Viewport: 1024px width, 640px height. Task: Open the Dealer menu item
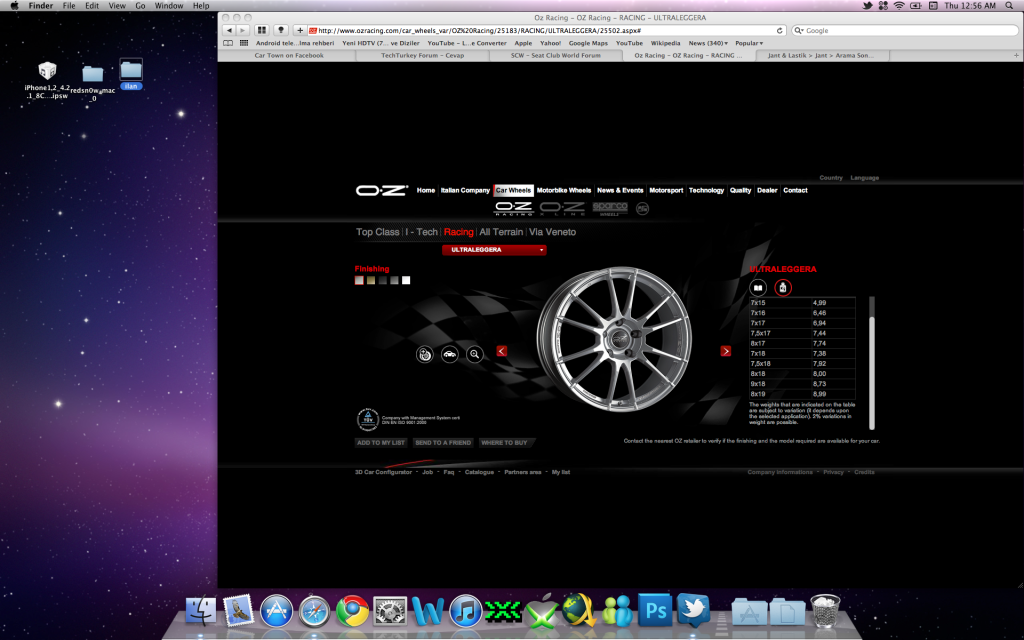point(767,190)
